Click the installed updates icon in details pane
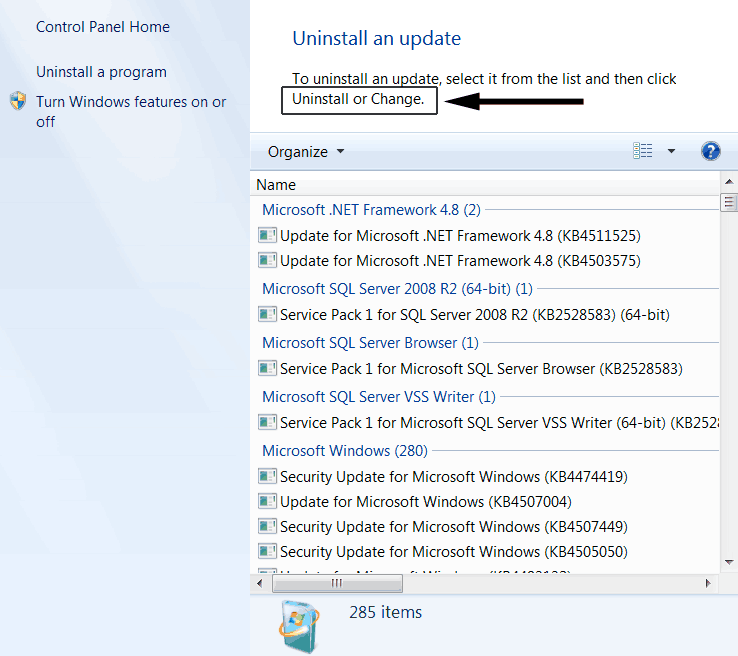The width and height of the screenshot is (738, 656). click(299, 626)
